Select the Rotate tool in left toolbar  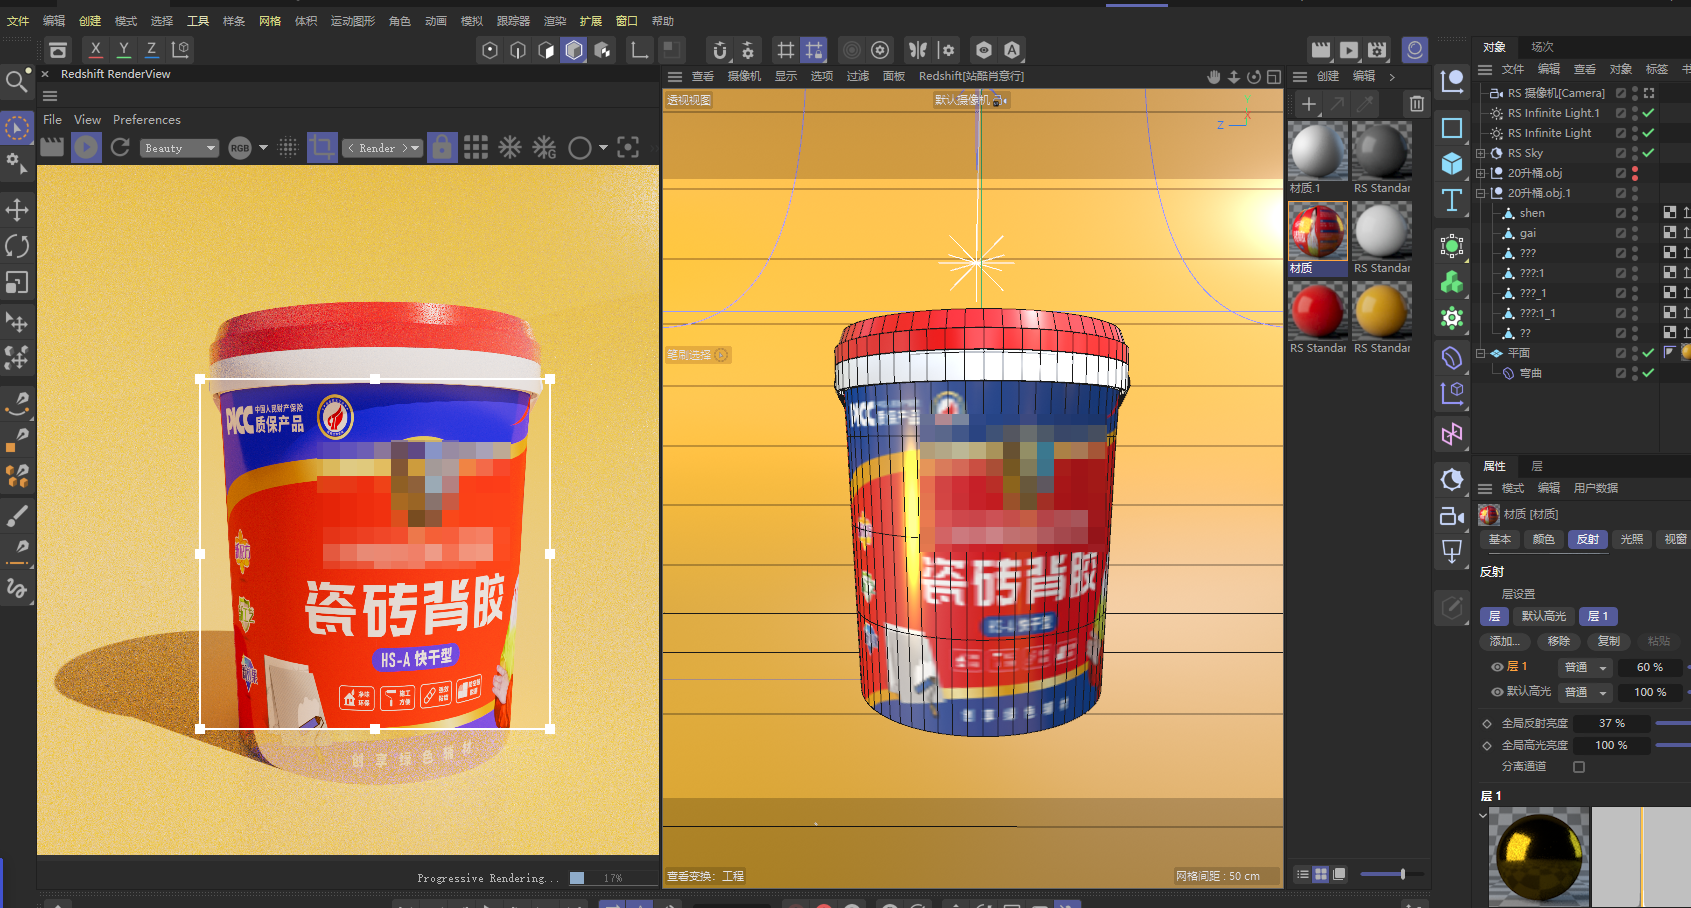pos(17,246)
